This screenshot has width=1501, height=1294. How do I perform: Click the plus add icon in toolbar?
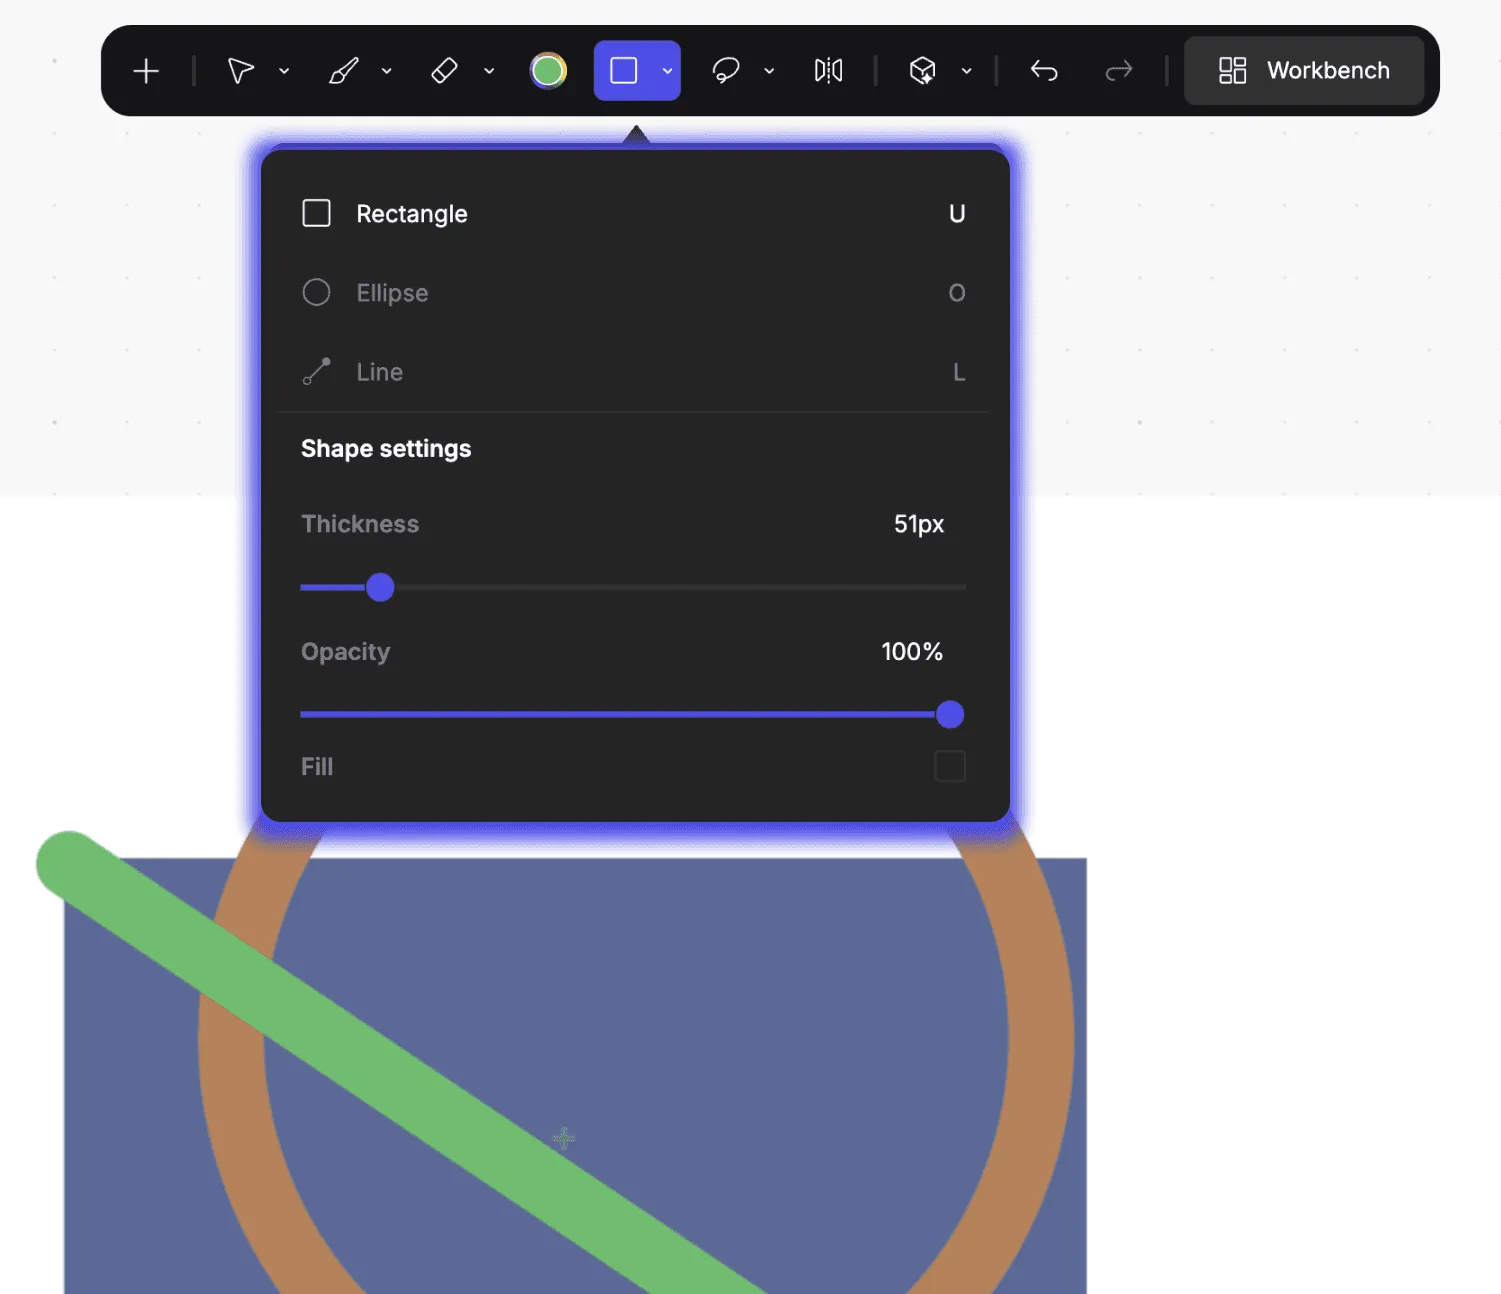(146, 71)
